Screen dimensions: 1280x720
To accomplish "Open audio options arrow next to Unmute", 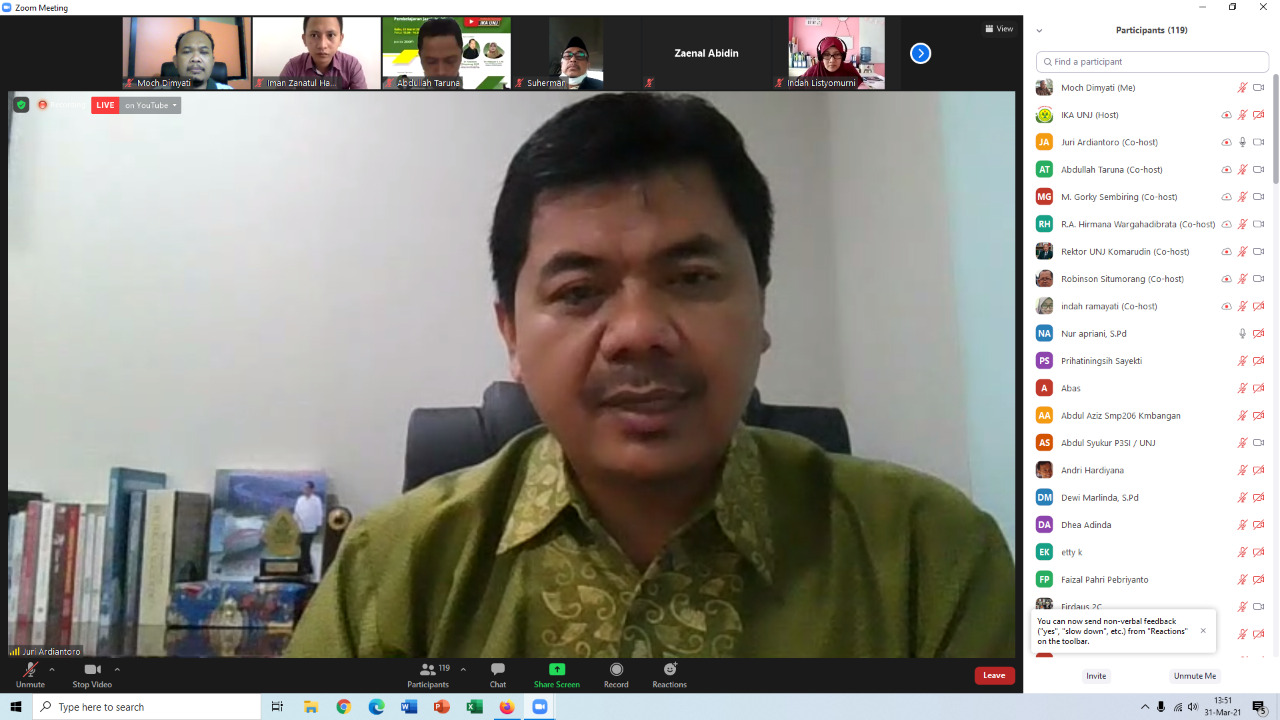I will tap(52, 669).
